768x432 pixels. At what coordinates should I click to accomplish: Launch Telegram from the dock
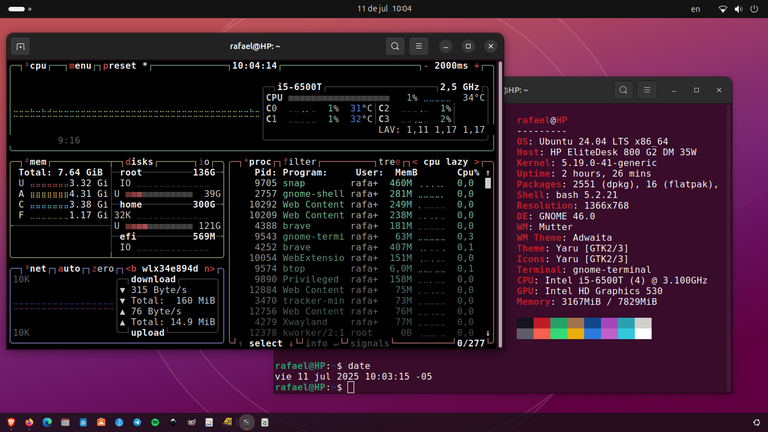pos(137,422)
